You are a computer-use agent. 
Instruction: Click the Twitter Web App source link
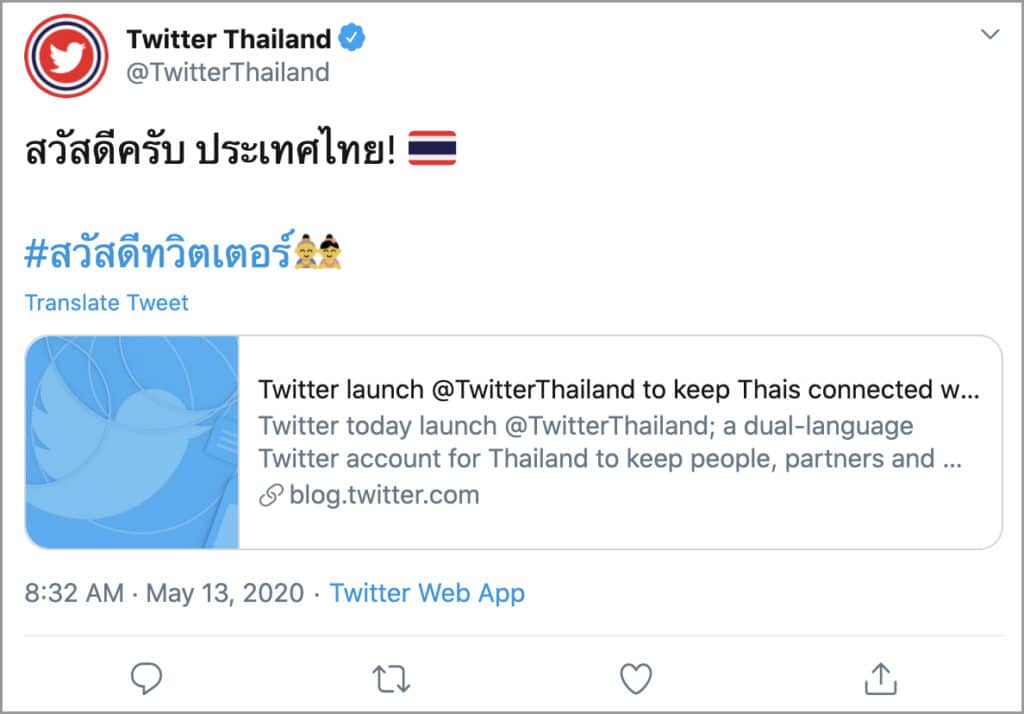click(427, 593)
